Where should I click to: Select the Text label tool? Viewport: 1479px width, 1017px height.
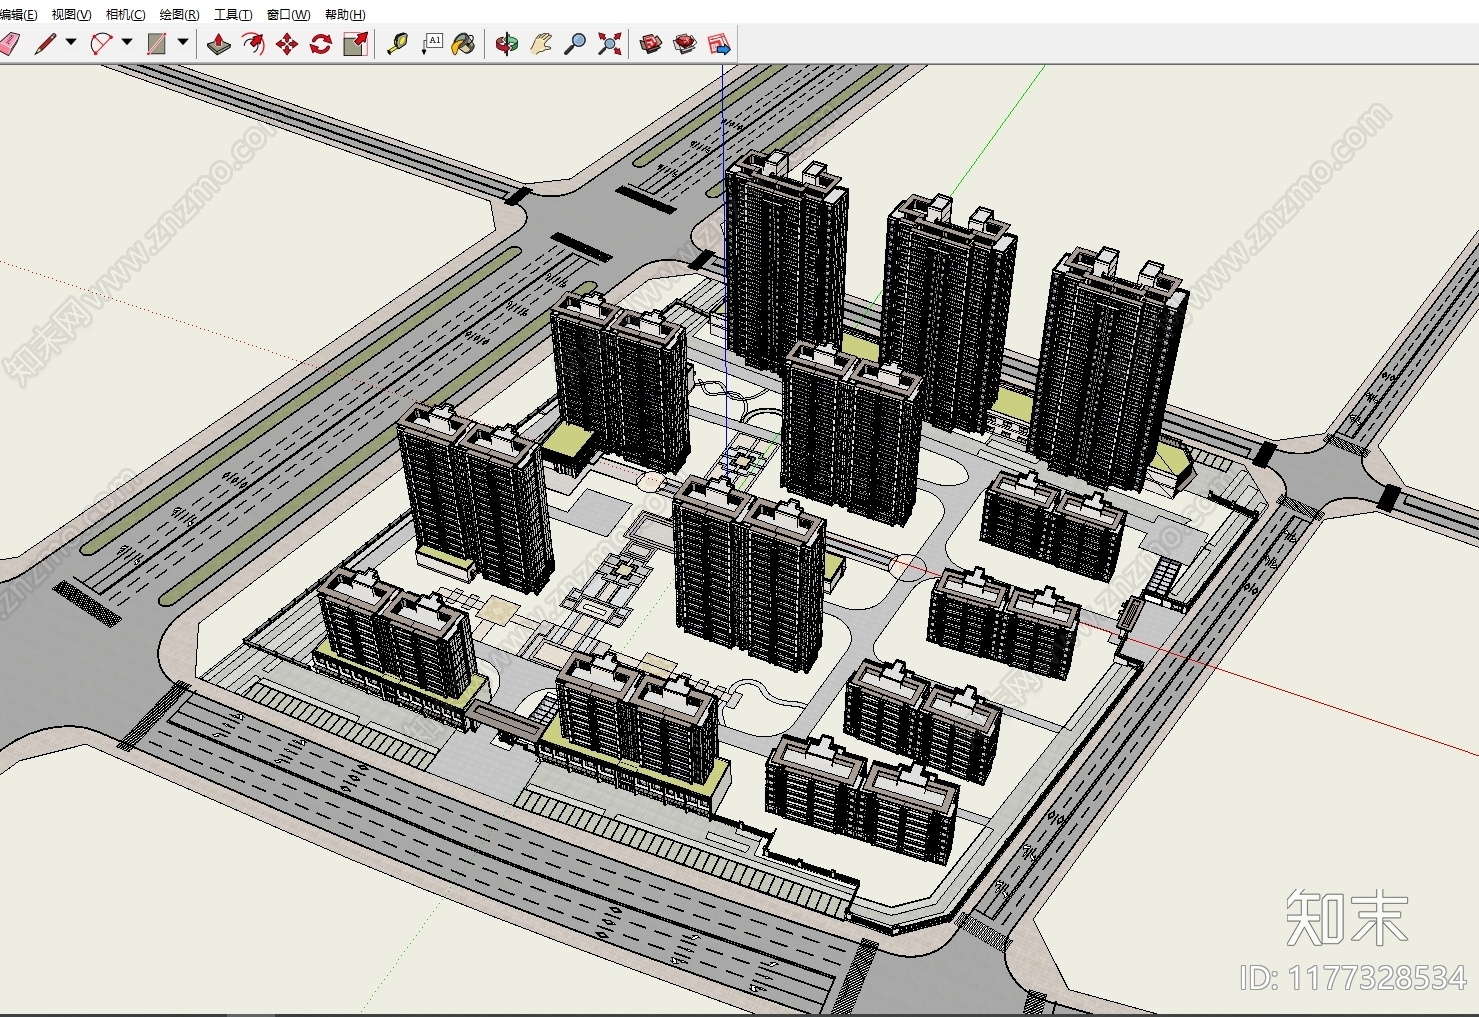pyautogui.click(x=431, y=44)
